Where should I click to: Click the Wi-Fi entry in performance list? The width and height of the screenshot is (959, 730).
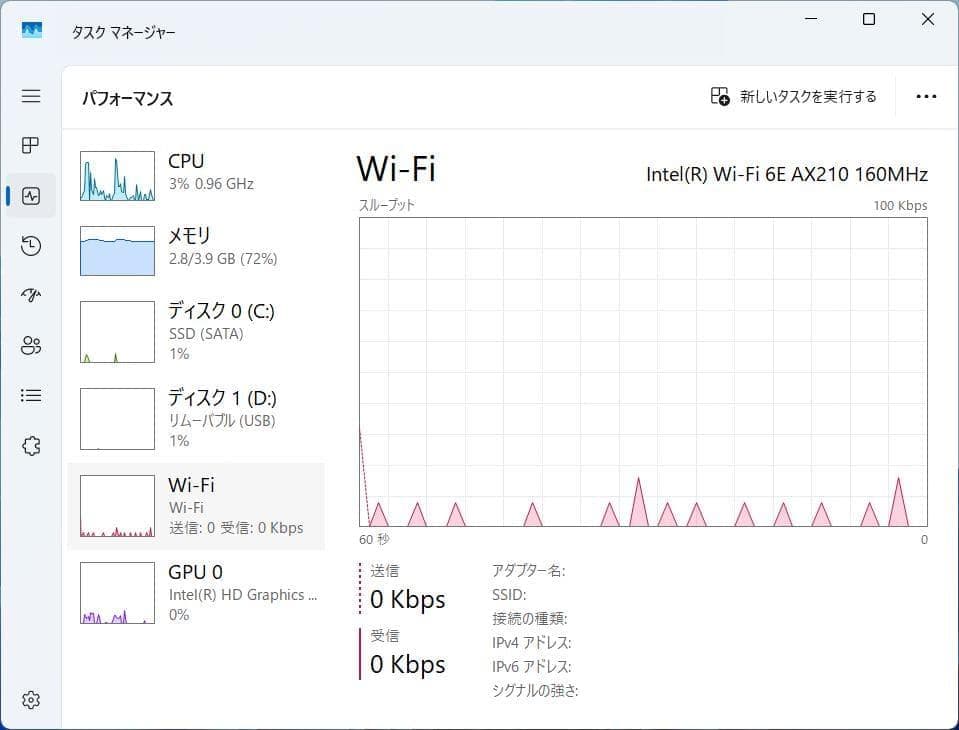pos(197,505)
